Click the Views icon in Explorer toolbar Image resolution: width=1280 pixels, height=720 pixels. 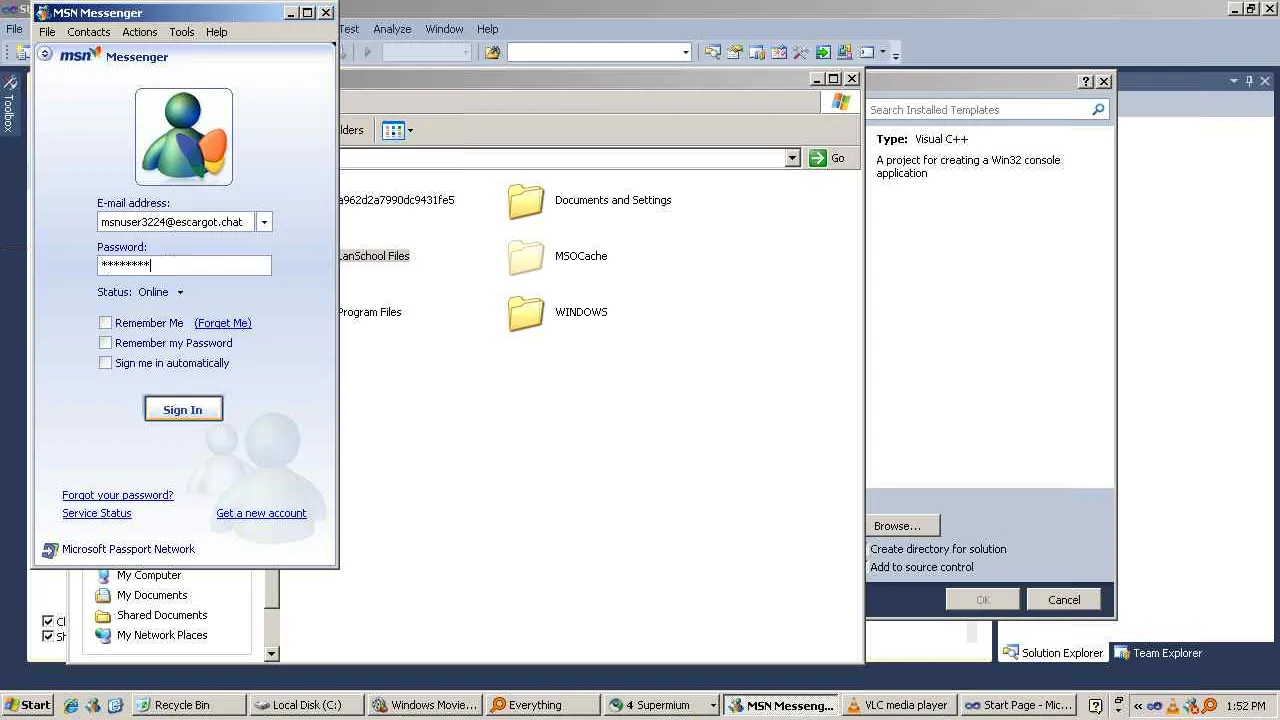pos(393,130)
